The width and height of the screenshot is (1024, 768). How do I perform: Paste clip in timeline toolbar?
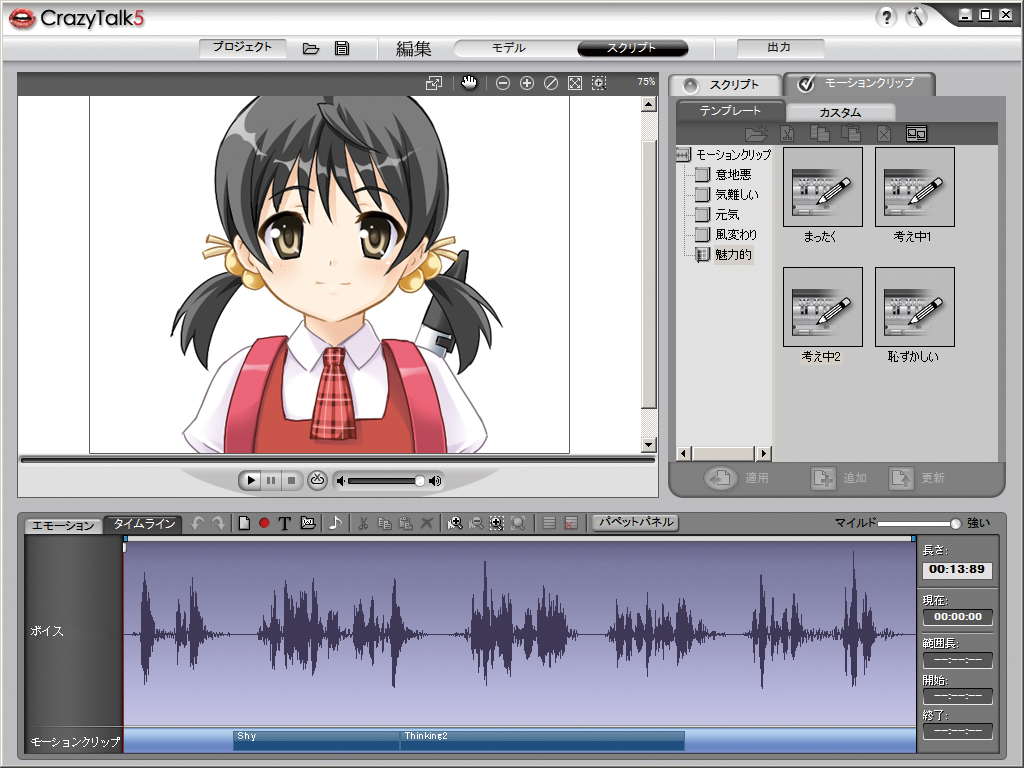pos(406,523)
